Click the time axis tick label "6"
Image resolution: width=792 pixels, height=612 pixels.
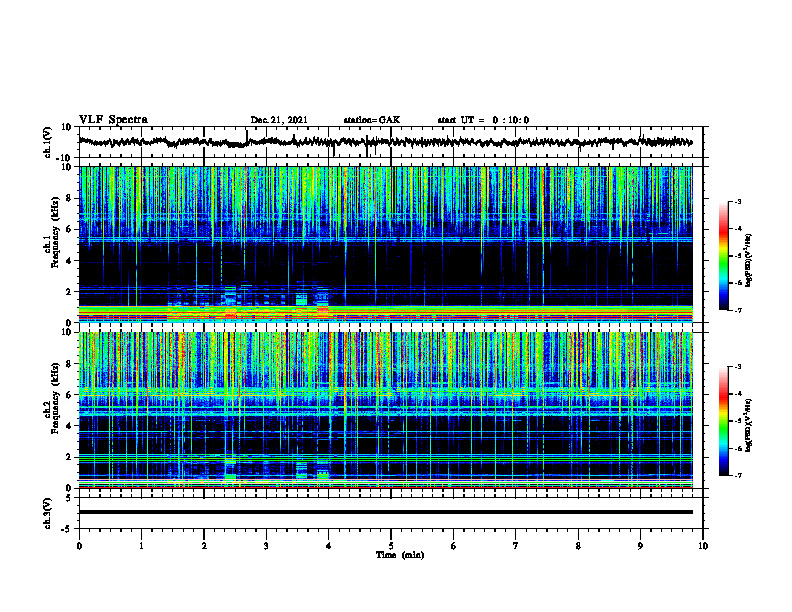[x=454, y=546]
